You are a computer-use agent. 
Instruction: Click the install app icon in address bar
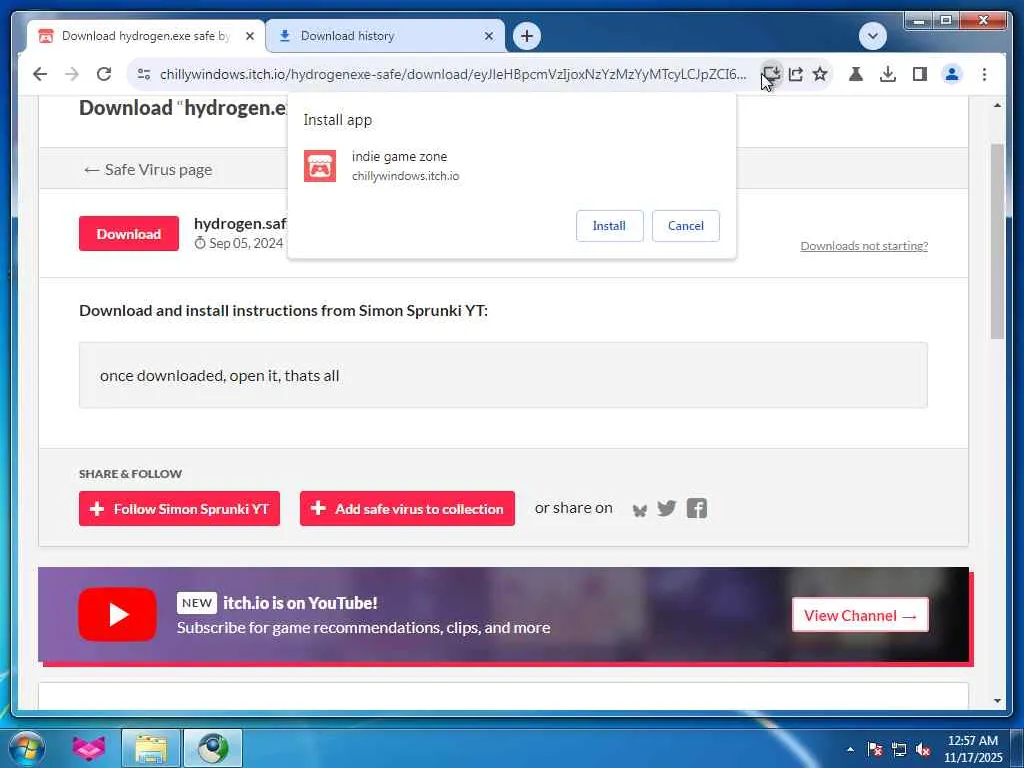coord(771,74)
